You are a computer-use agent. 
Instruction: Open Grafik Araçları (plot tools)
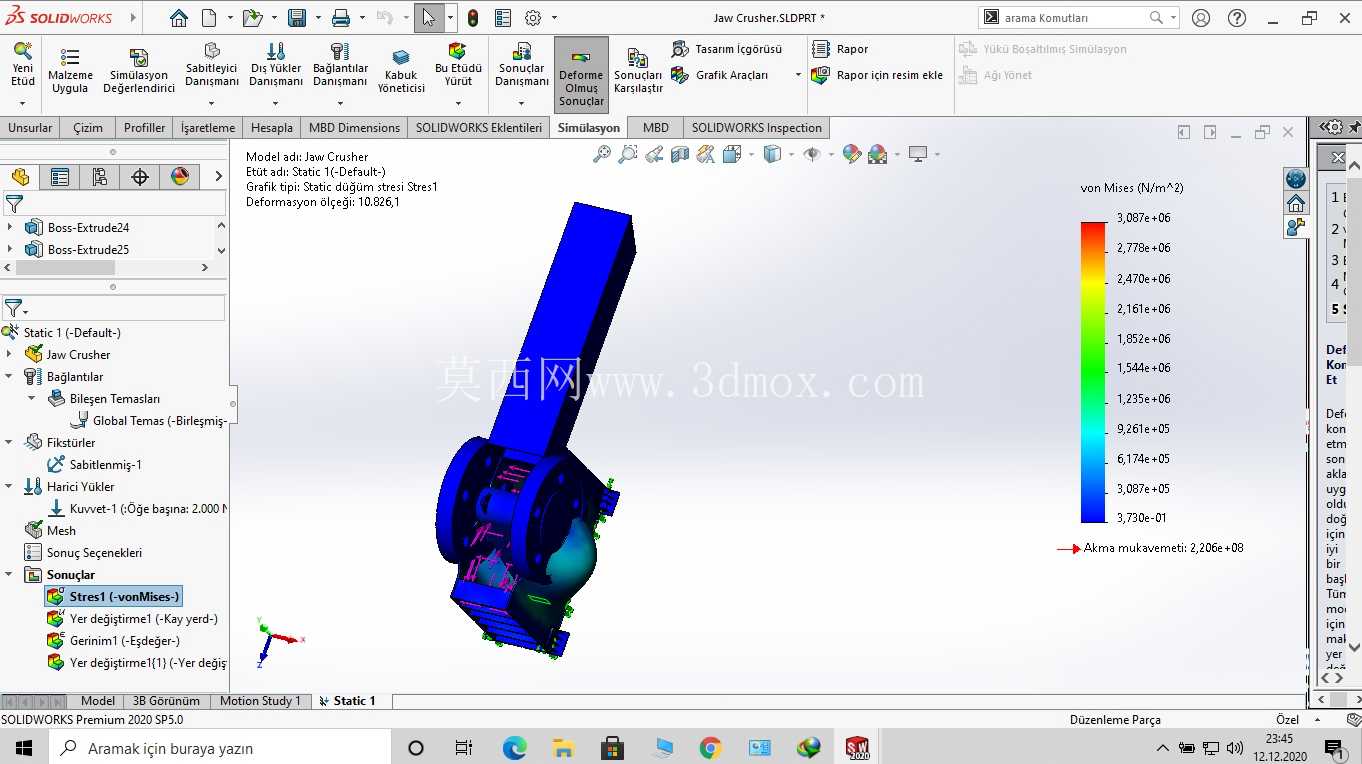point(721,75)
